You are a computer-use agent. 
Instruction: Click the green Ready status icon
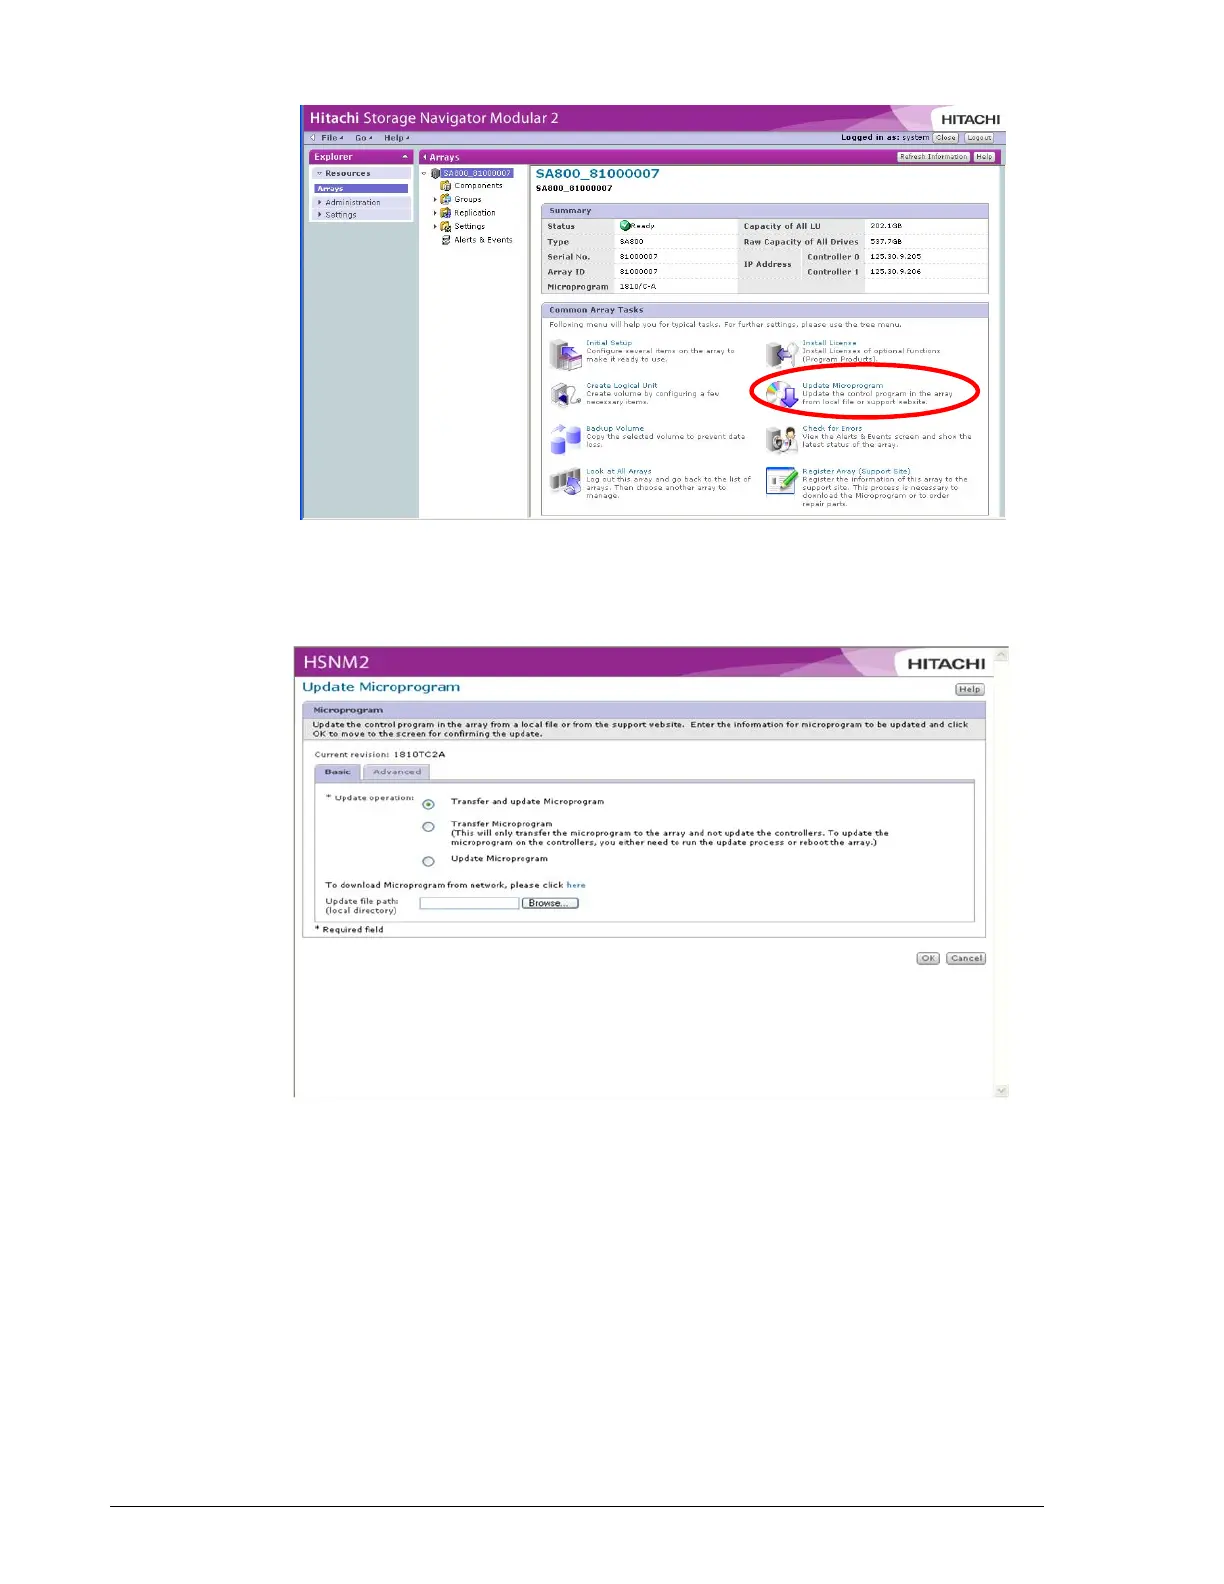tap(625, 226)
